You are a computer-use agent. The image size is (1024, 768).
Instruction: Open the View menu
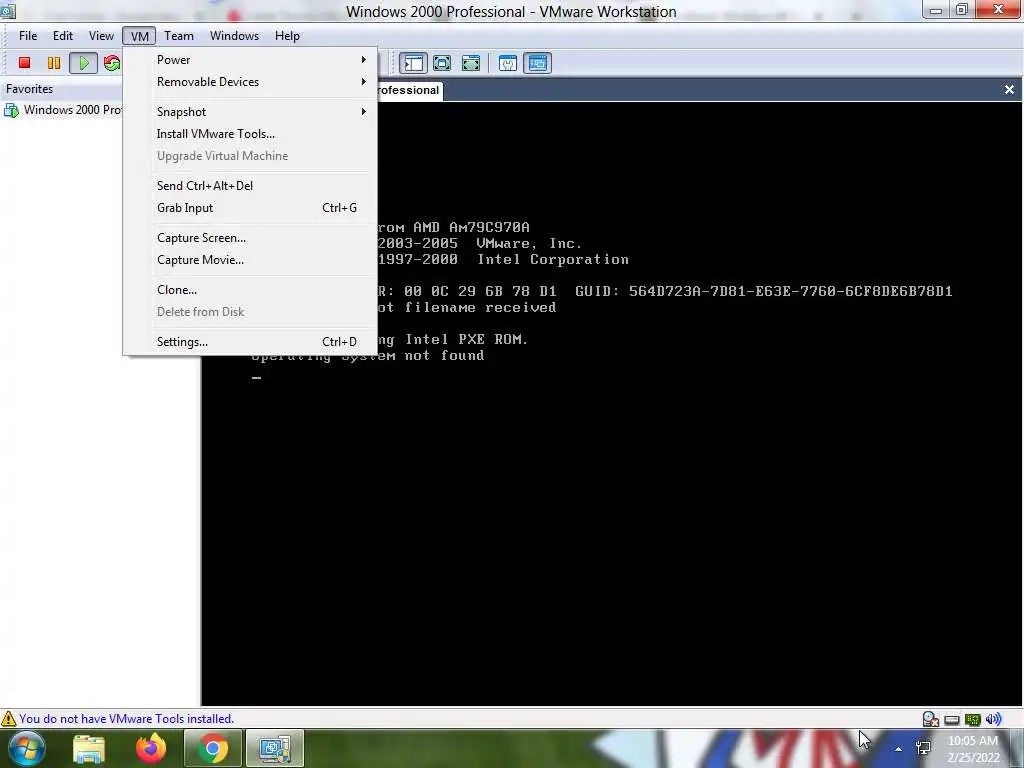pyautogui.click(x=101, y=36)
